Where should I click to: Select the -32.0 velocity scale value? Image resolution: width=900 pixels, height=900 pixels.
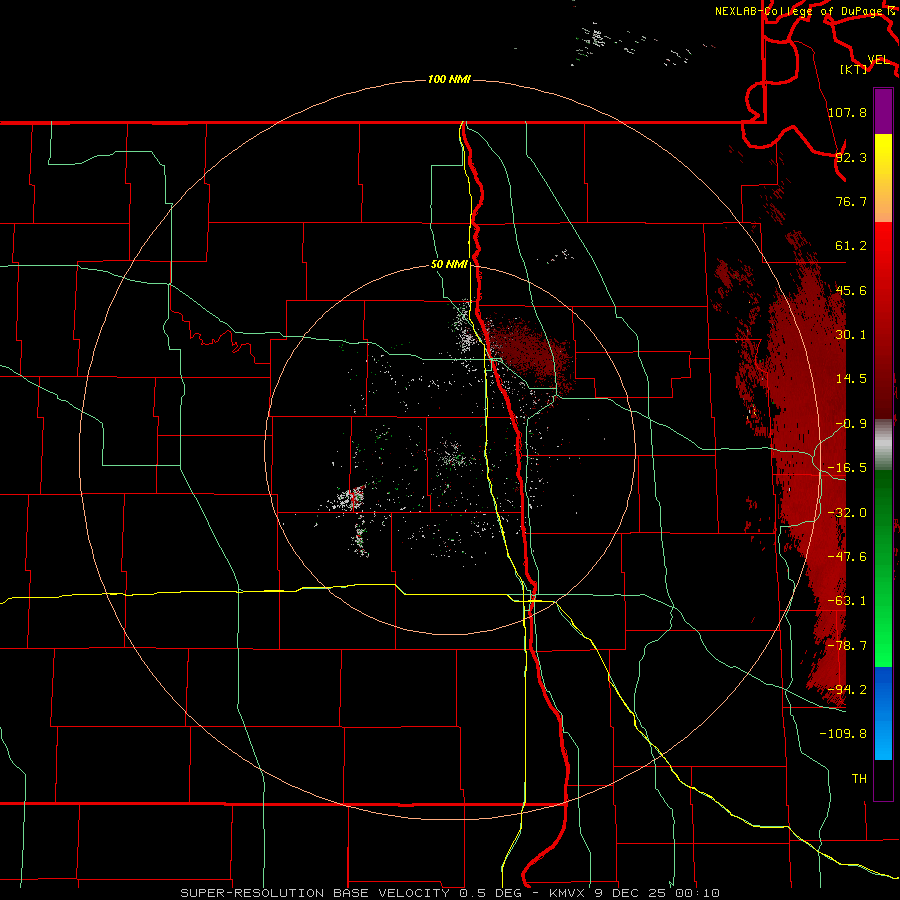click(x=847, y=513)
